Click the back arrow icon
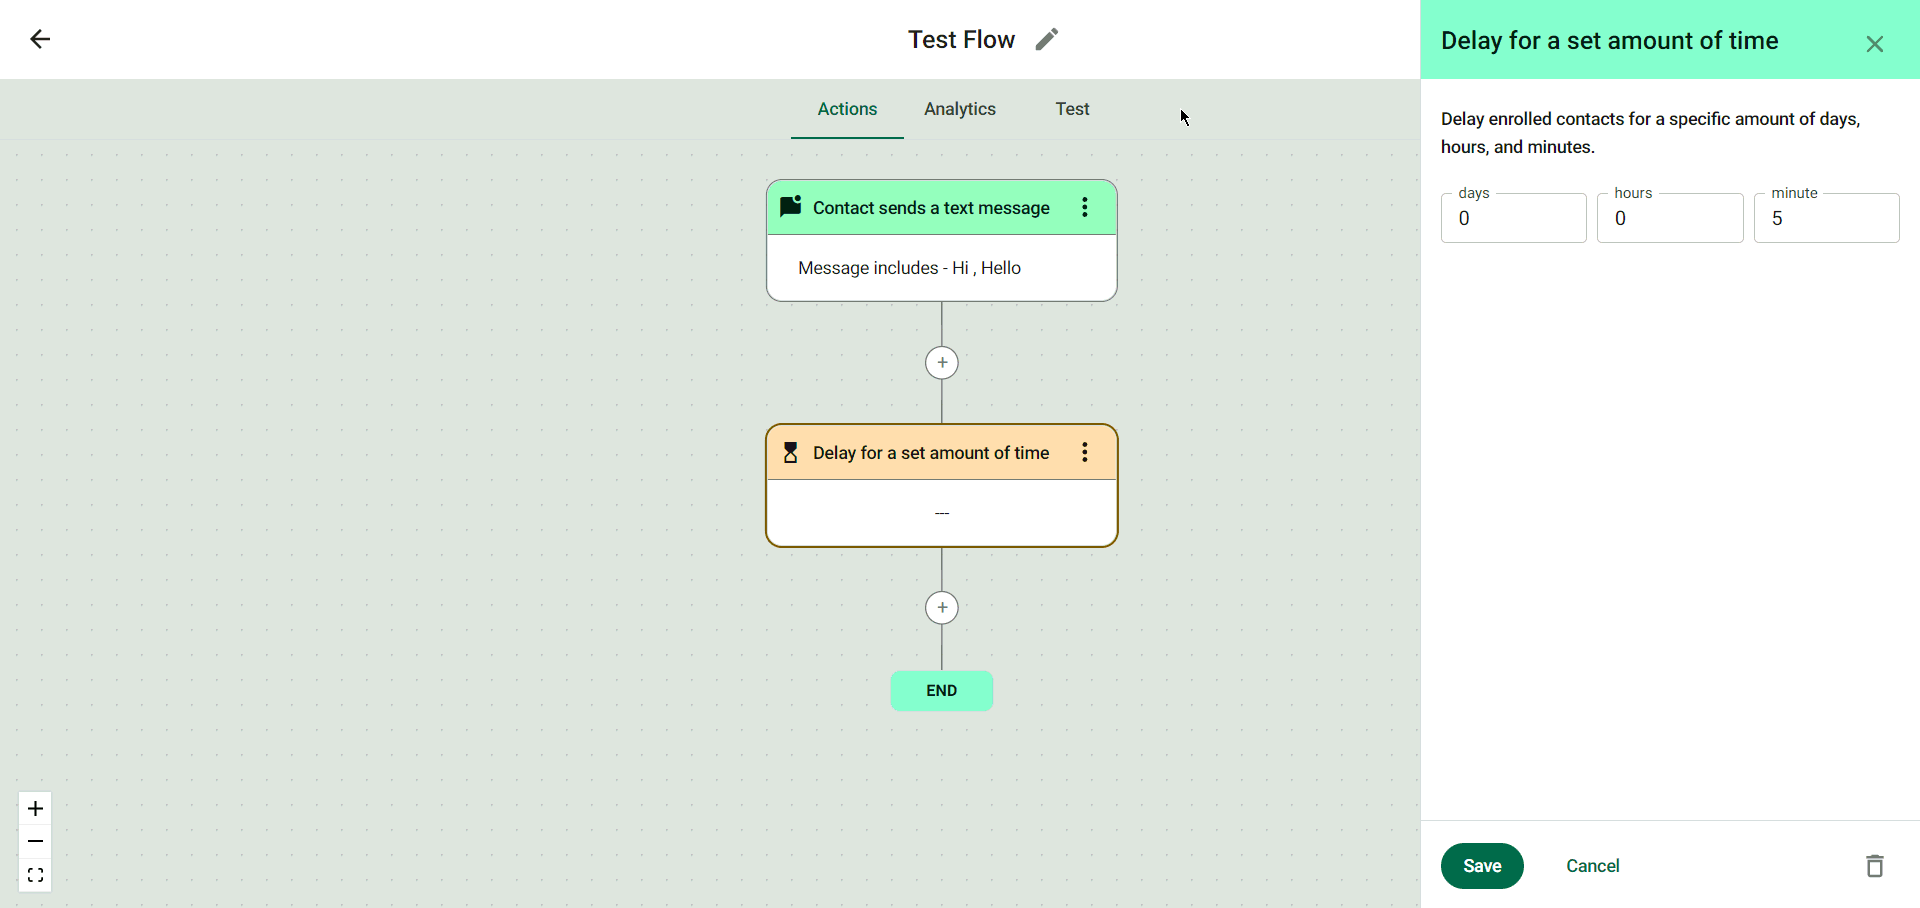Viewport: 1920px width, 908px height. tap(40, 39)
